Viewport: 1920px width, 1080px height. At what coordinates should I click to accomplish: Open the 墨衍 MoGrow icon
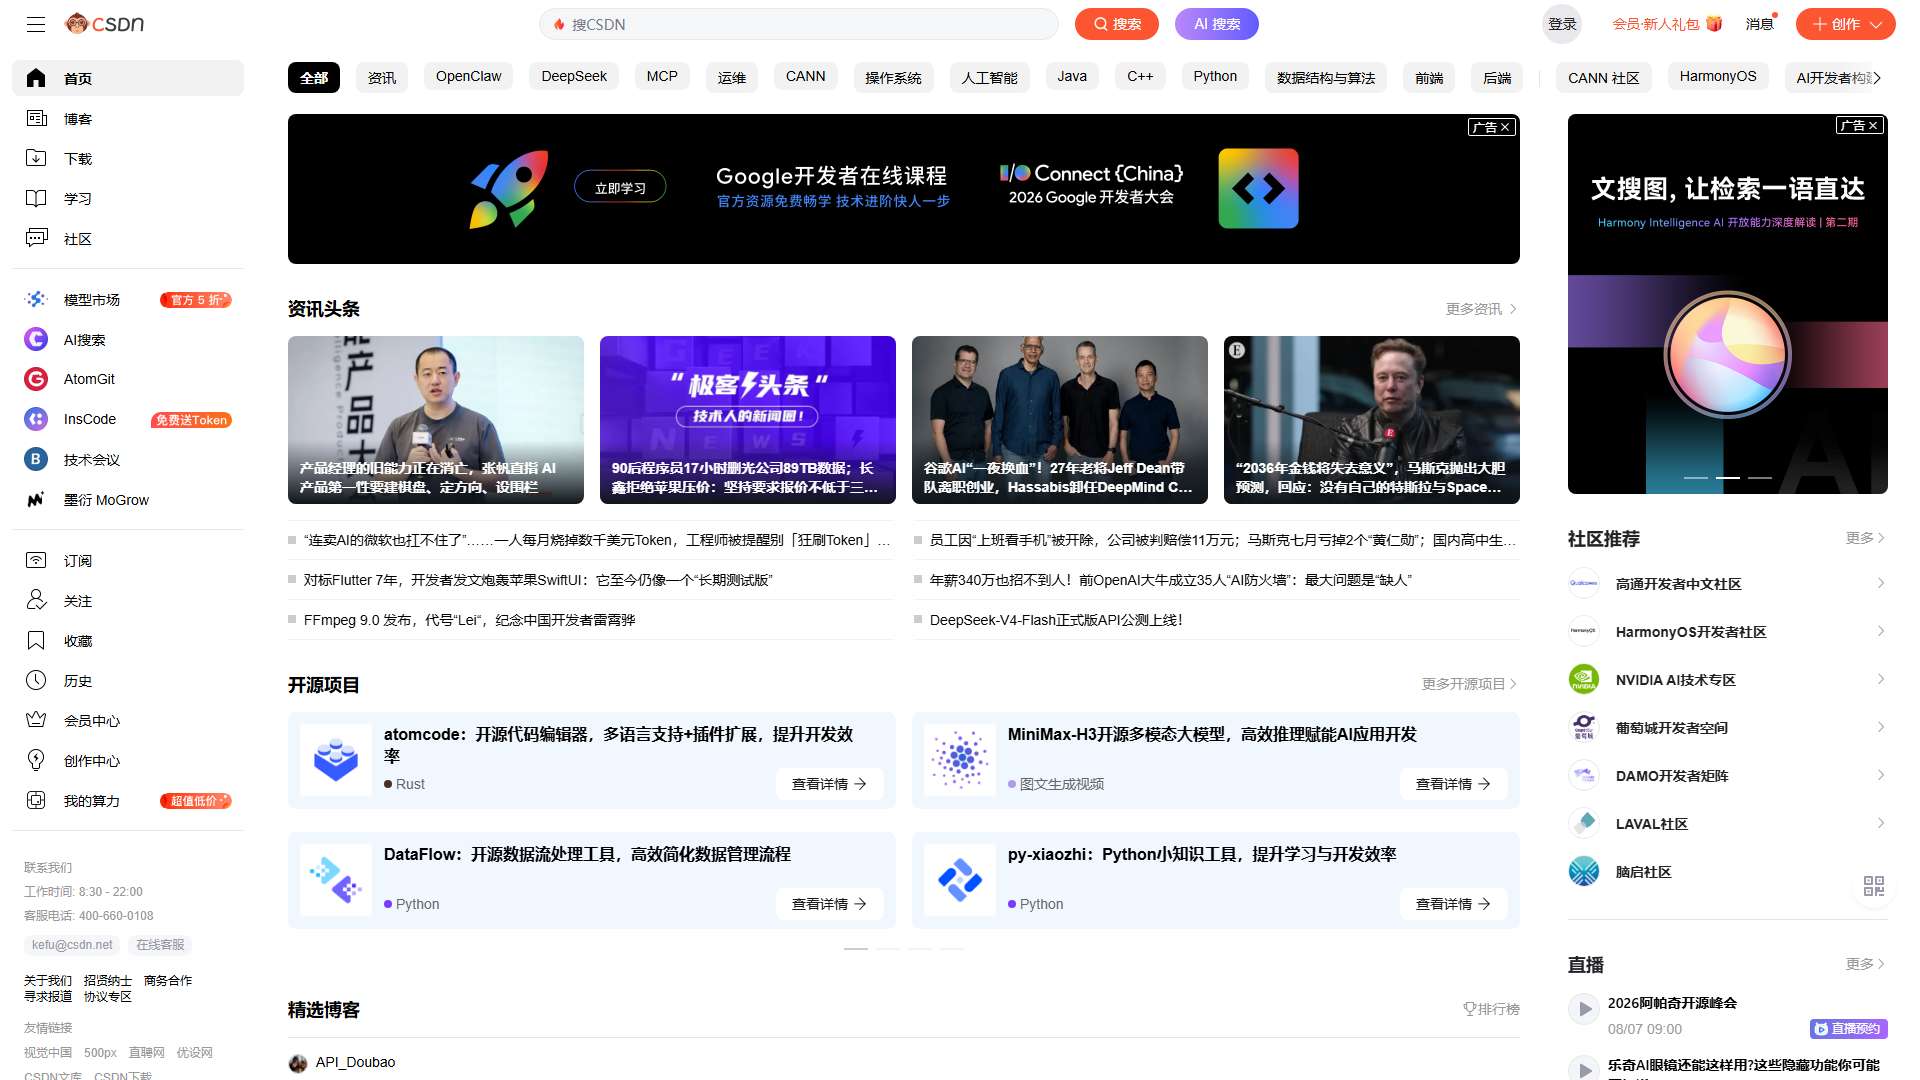36,500
